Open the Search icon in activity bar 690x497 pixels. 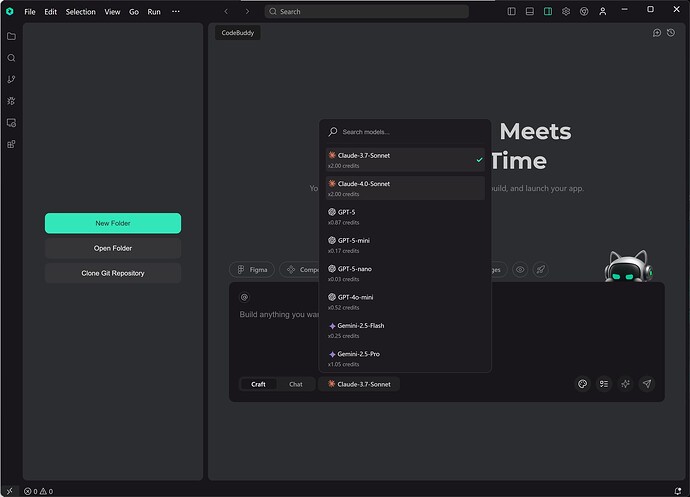[x=11, y=58]
